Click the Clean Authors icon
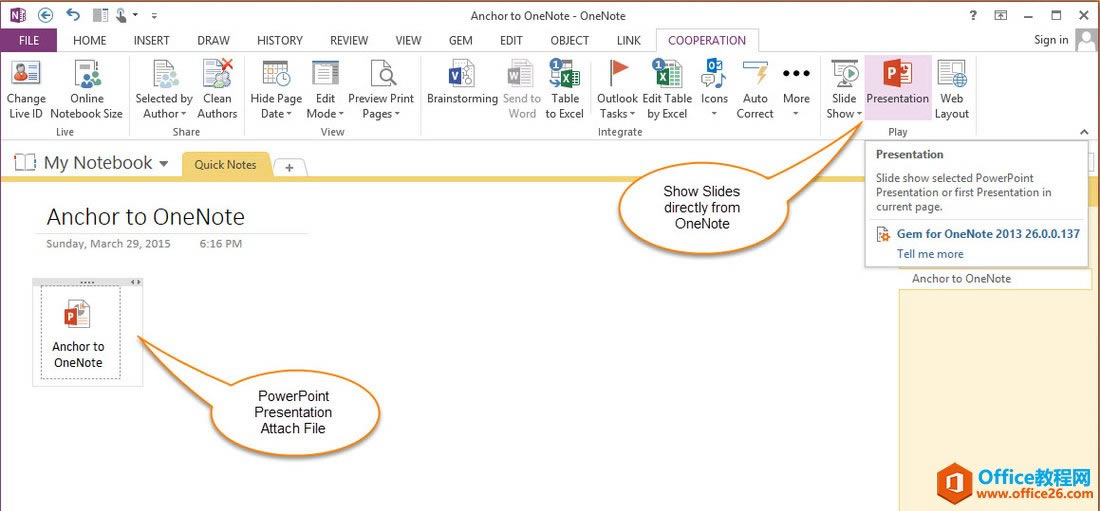This screenshot has height=511, width=1100. coord(217,74)
